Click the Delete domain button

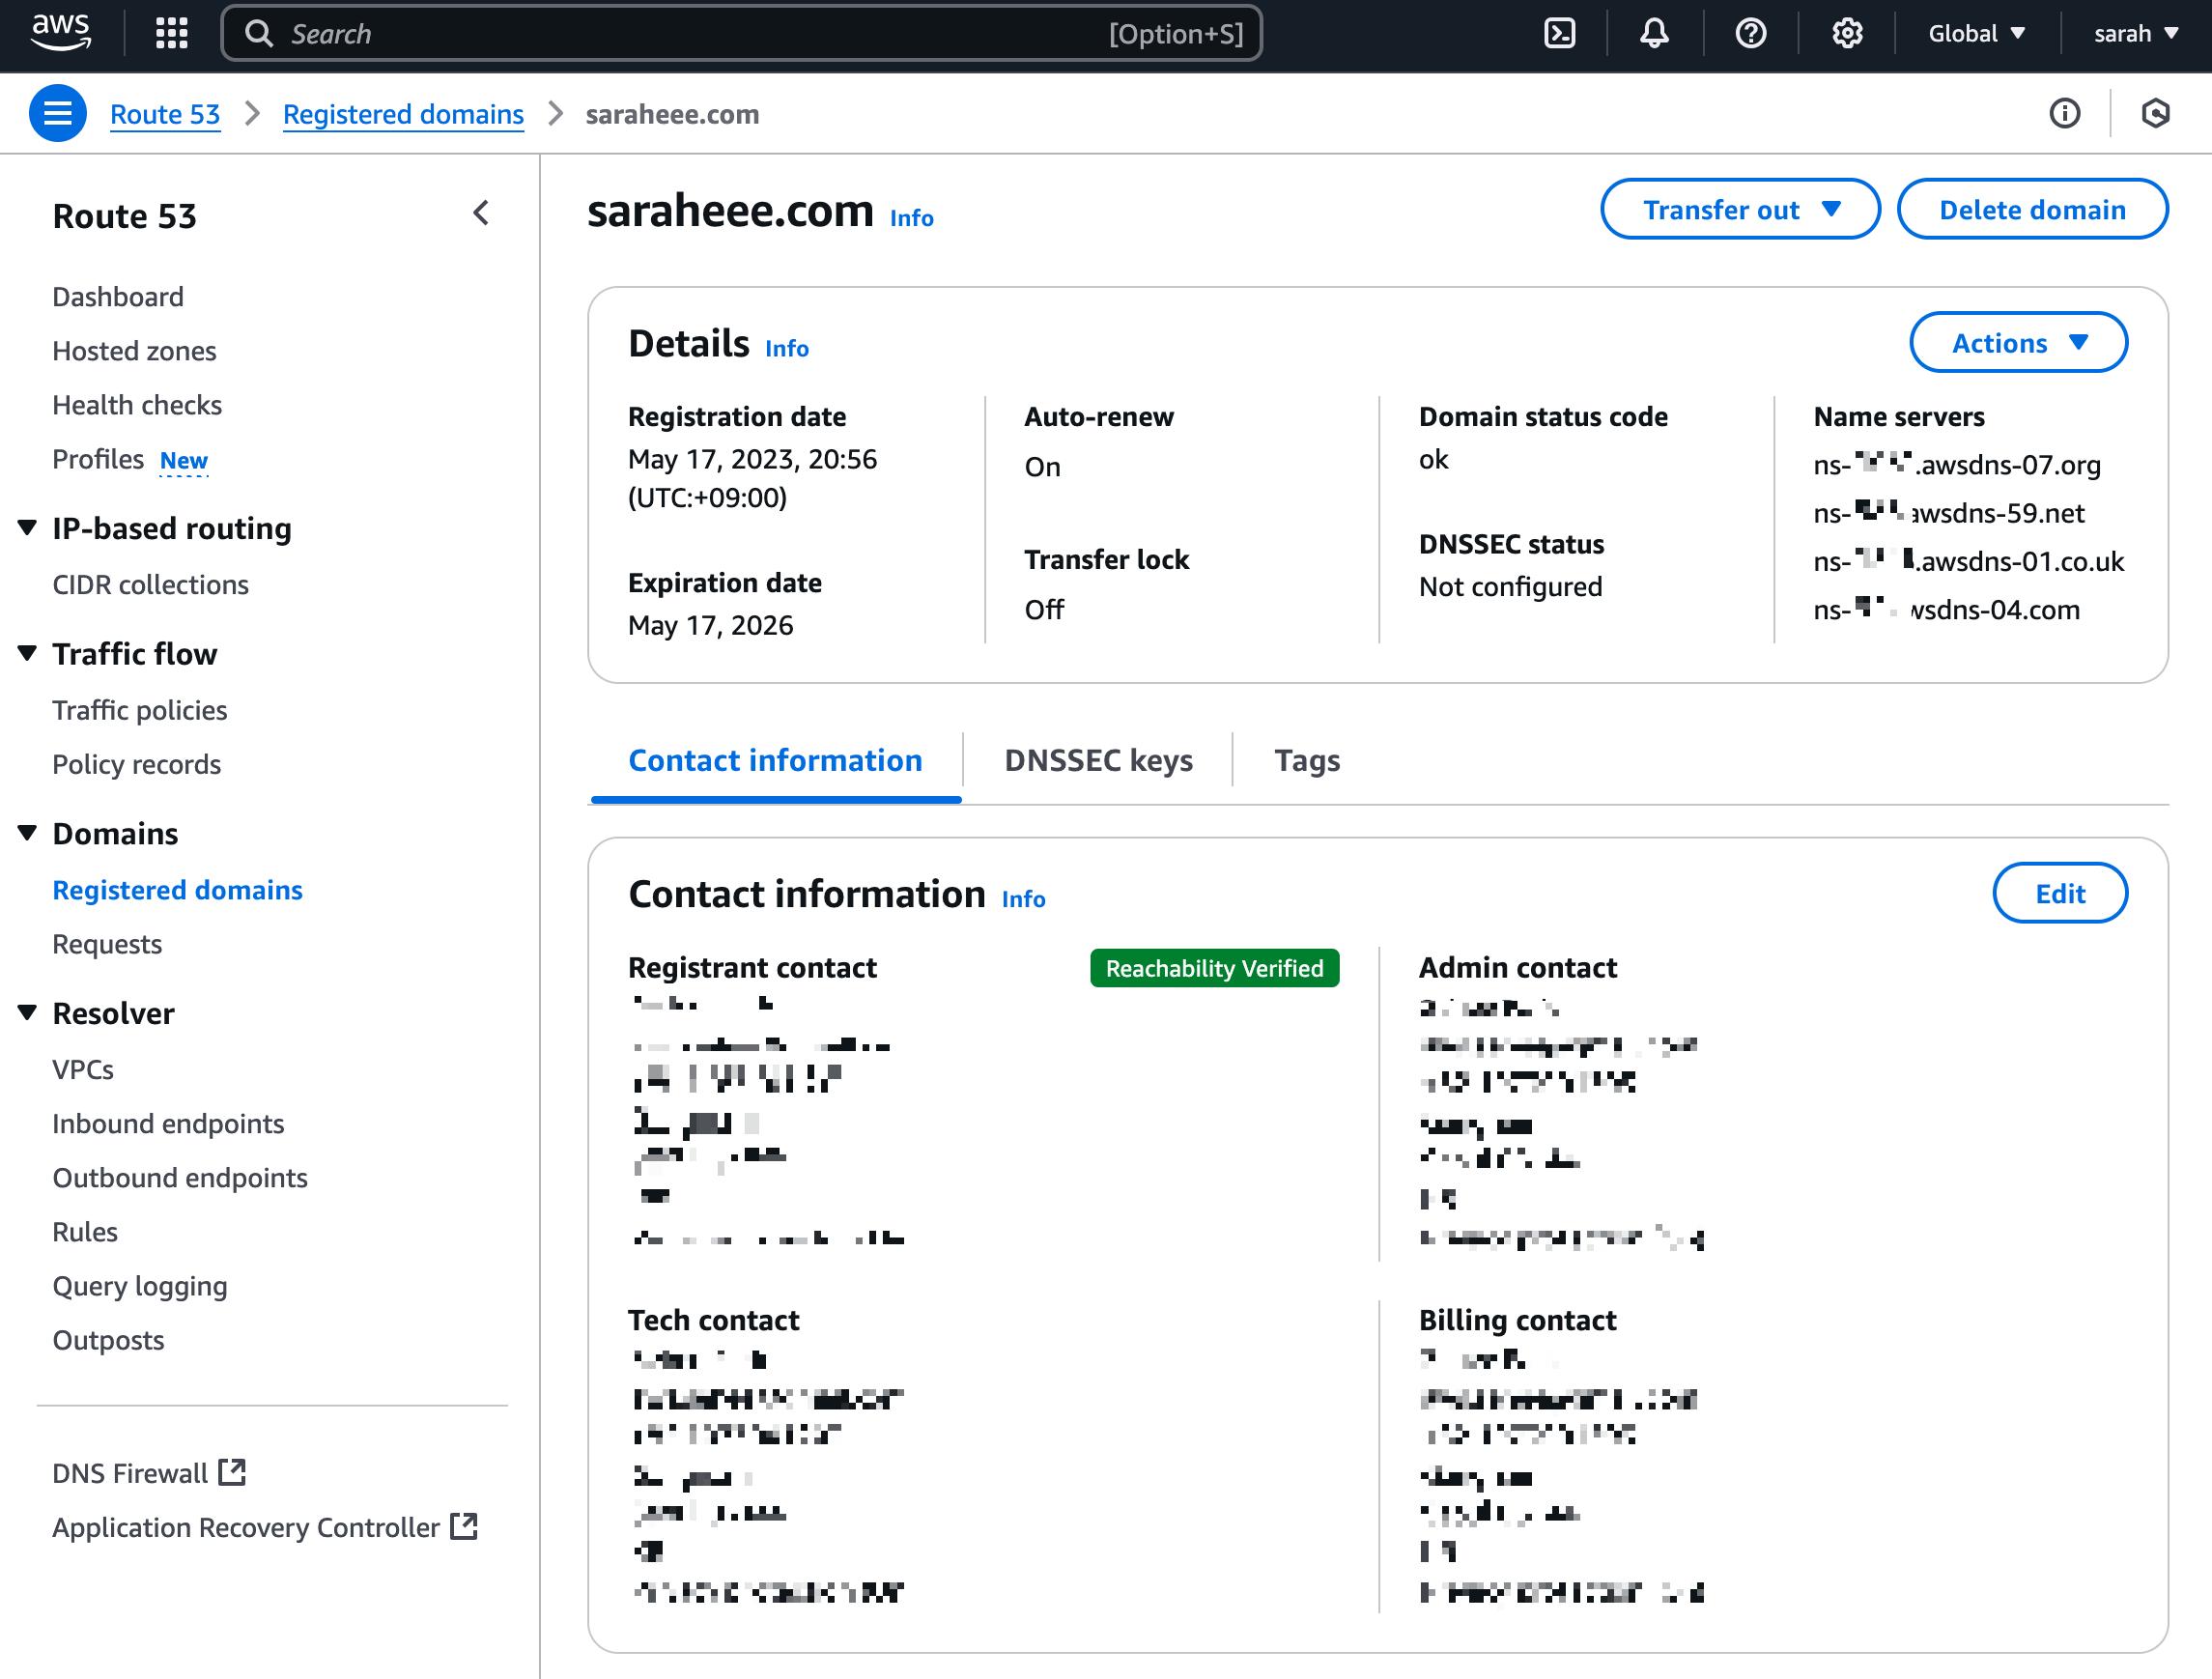click(2031, 210)
